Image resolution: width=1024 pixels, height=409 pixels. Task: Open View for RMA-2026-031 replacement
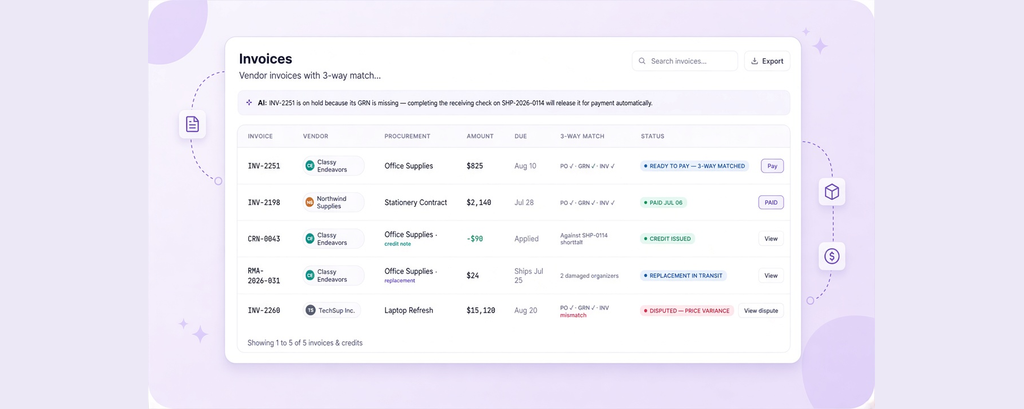coord(771,275)
